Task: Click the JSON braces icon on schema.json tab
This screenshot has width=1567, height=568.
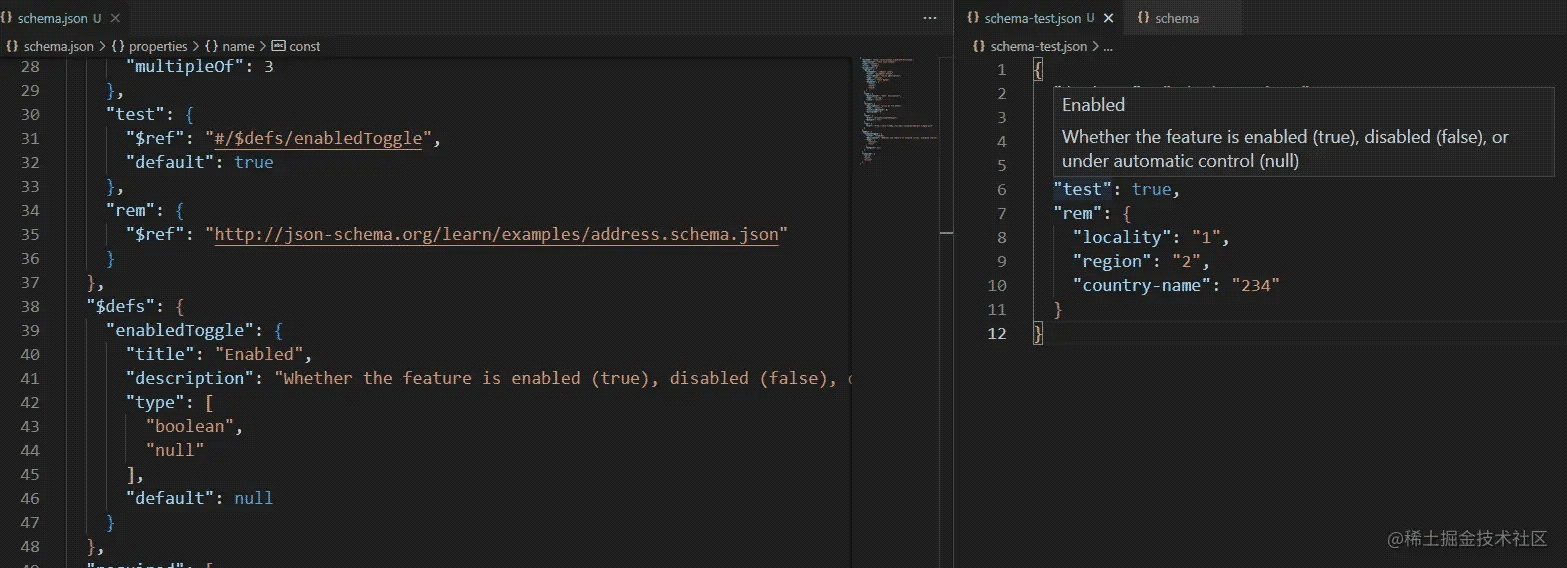Action: click(7, 18)
